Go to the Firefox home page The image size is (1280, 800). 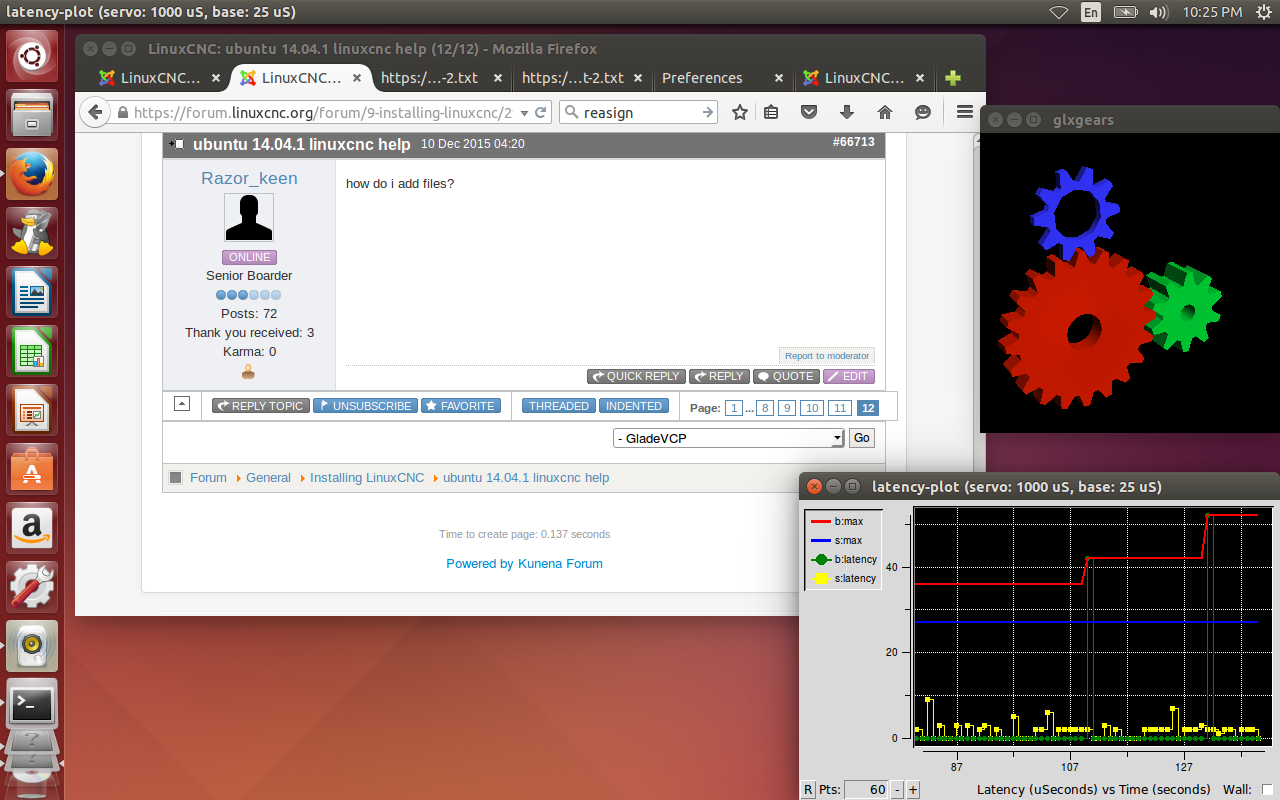[x=885, y=113]
